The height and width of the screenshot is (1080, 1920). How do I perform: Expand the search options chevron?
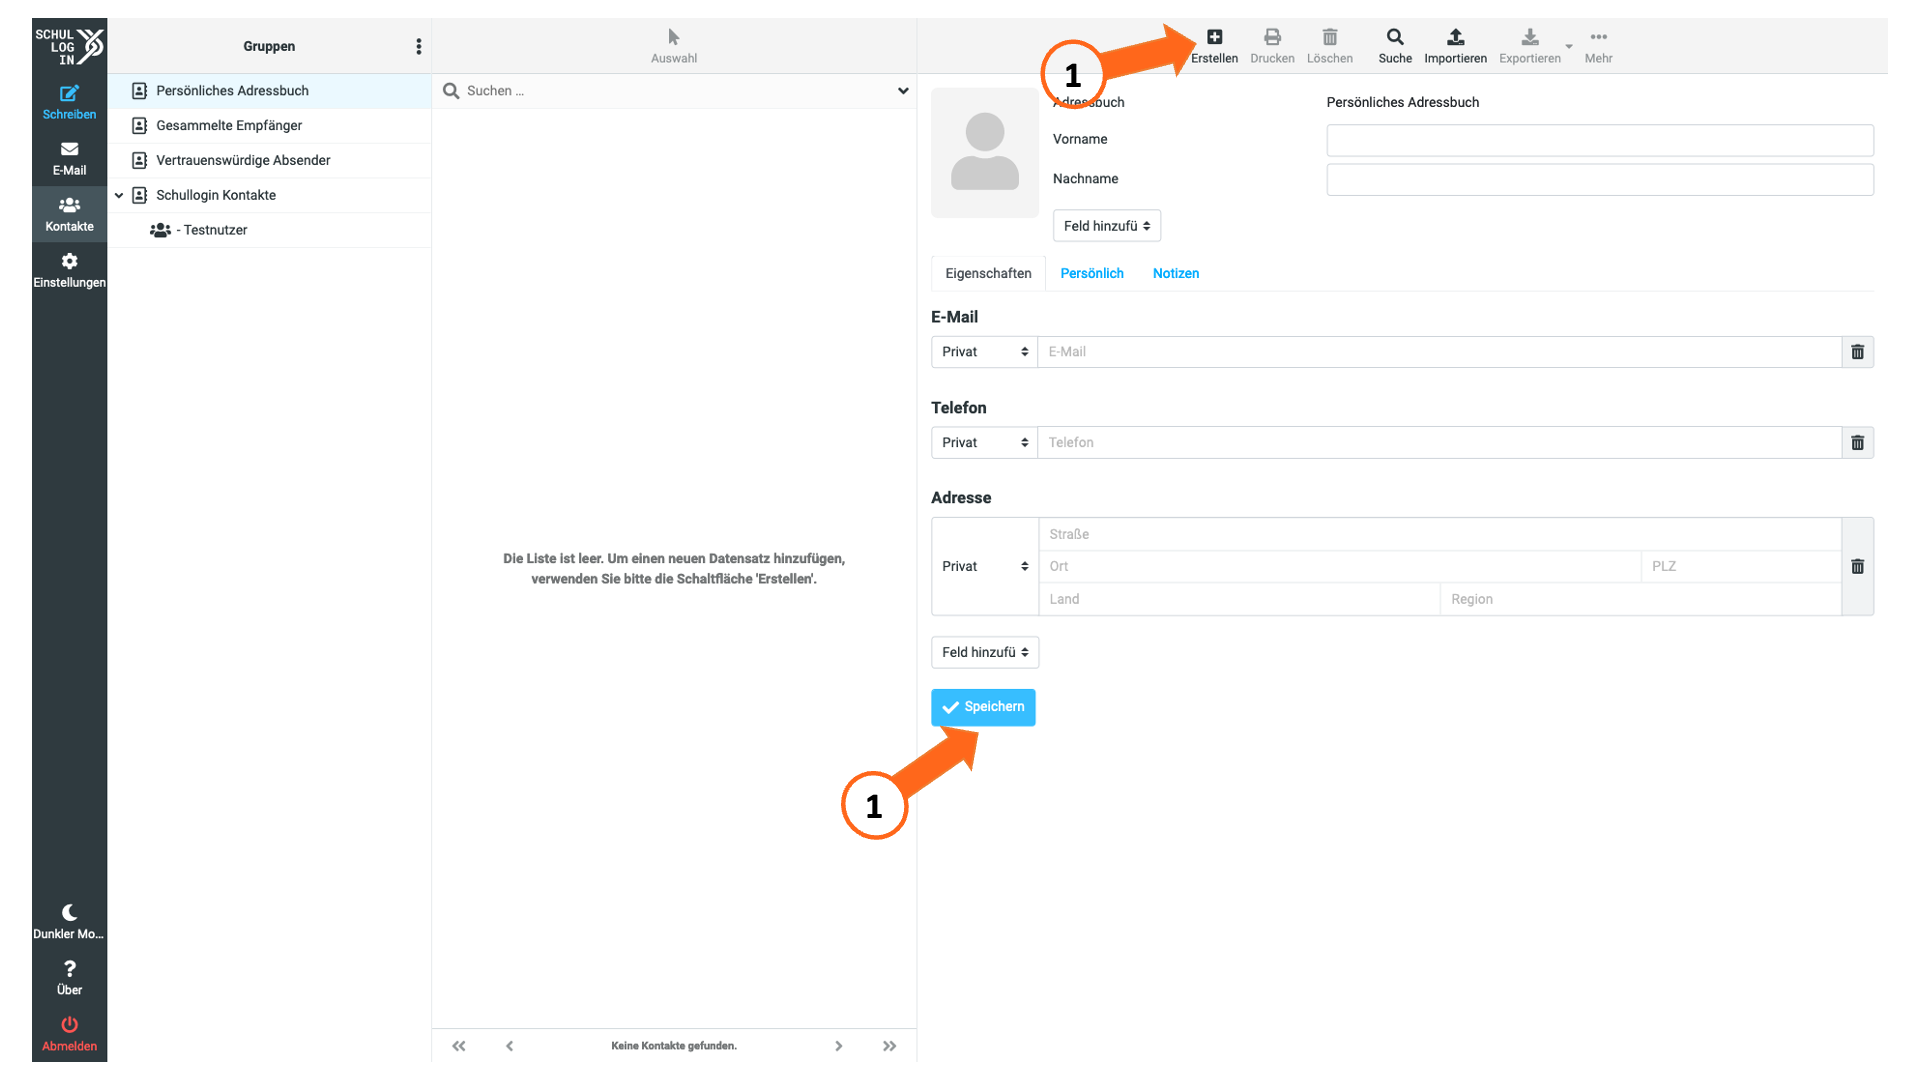[x=903, y=91]
